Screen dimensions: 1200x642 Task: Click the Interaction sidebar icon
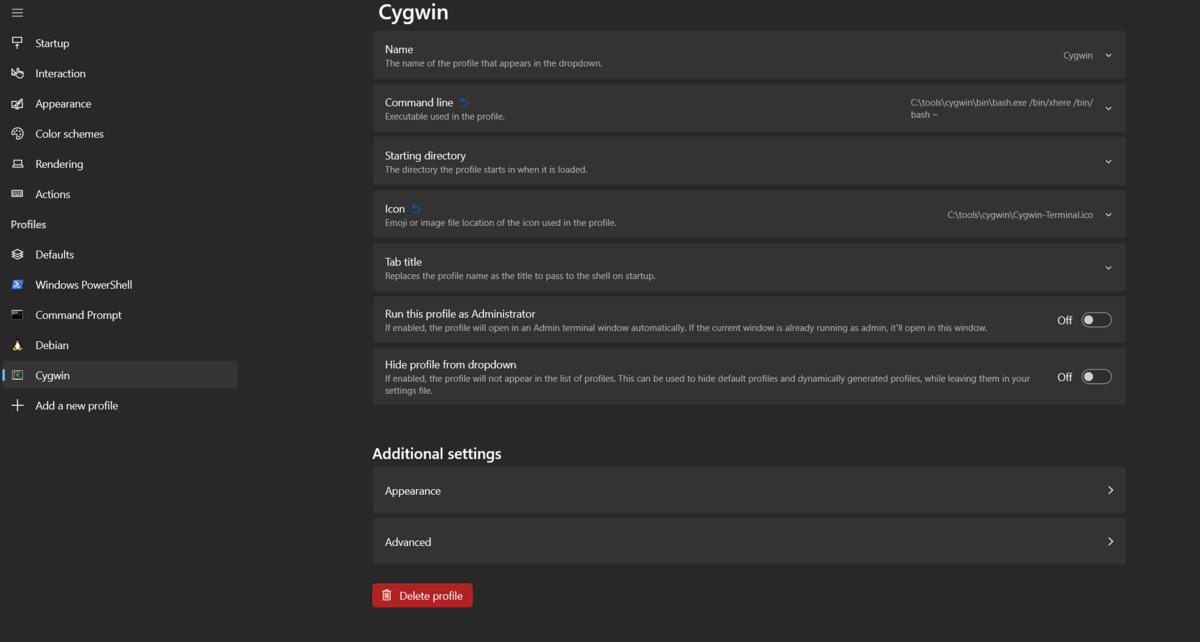point(17,73)
